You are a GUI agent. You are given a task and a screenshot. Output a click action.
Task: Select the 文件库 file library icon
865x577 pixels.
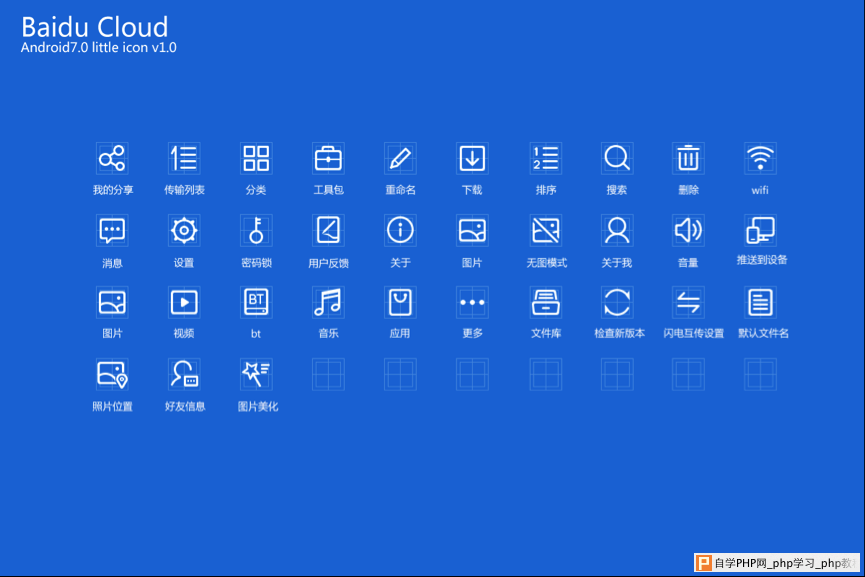click(546, 302)
